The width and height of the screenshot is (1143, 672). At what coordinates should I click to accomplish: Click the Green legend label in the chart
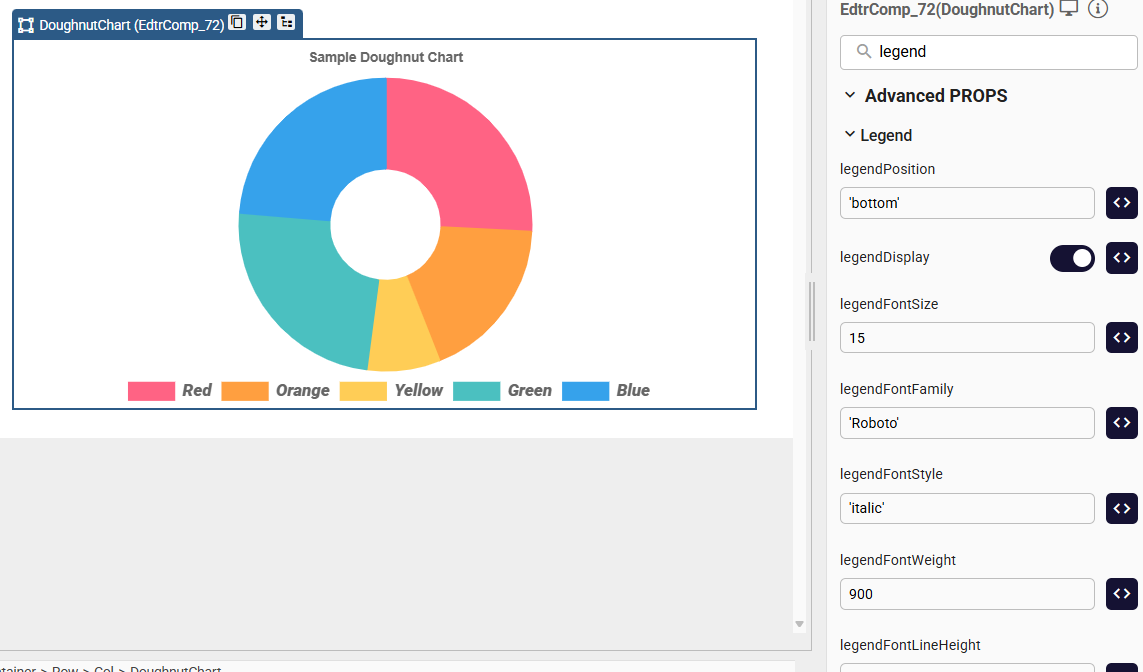pos(529,391)
